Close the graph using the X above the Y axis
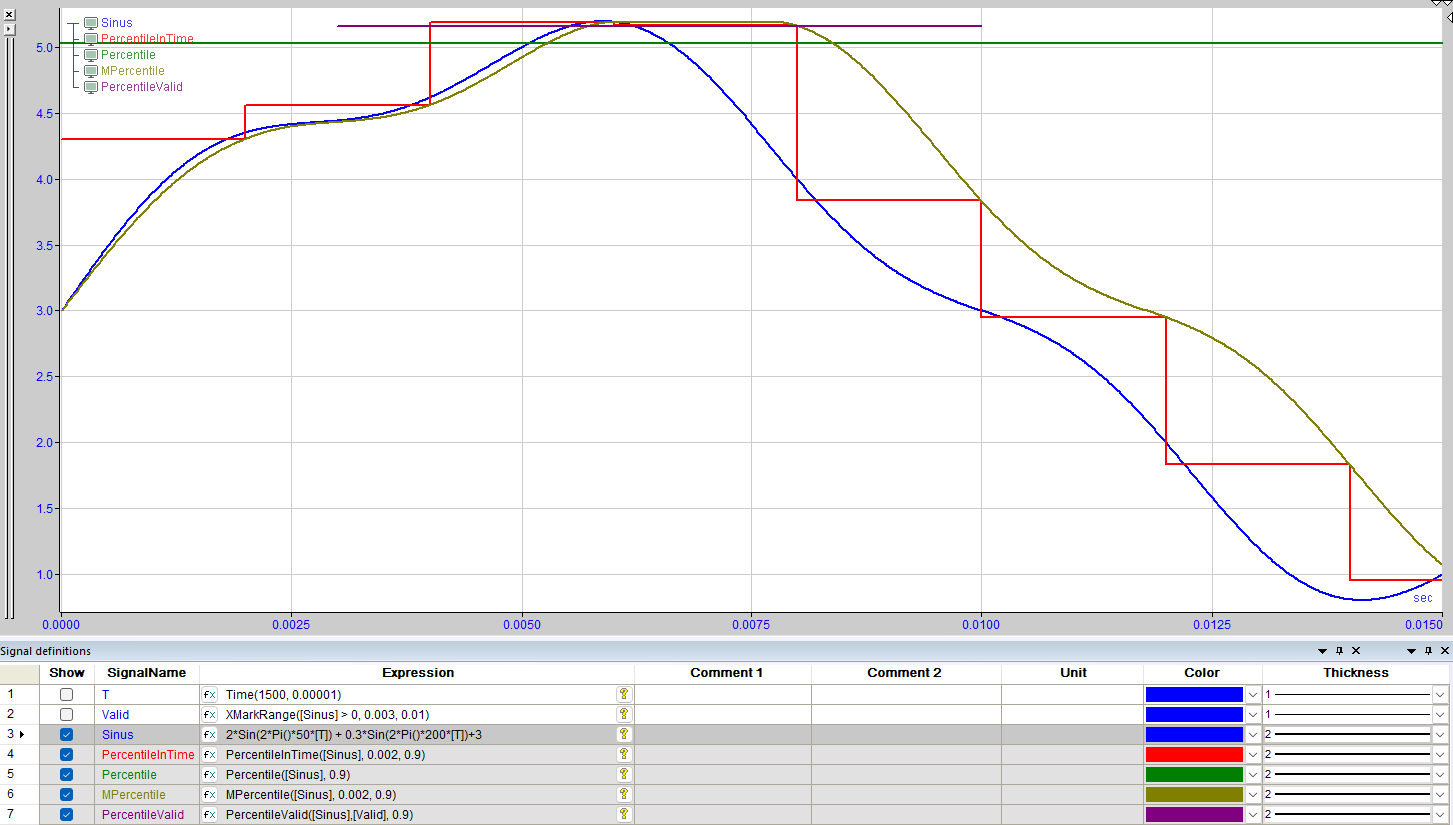 click(x=10, y=14)
